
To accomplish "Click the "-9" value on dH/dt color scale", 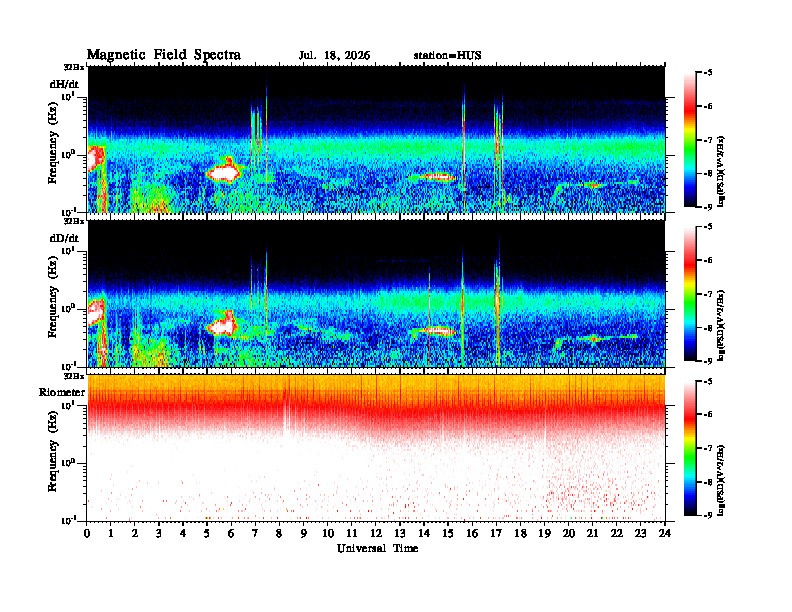I will pyautogui.click(x=708, y=207).
